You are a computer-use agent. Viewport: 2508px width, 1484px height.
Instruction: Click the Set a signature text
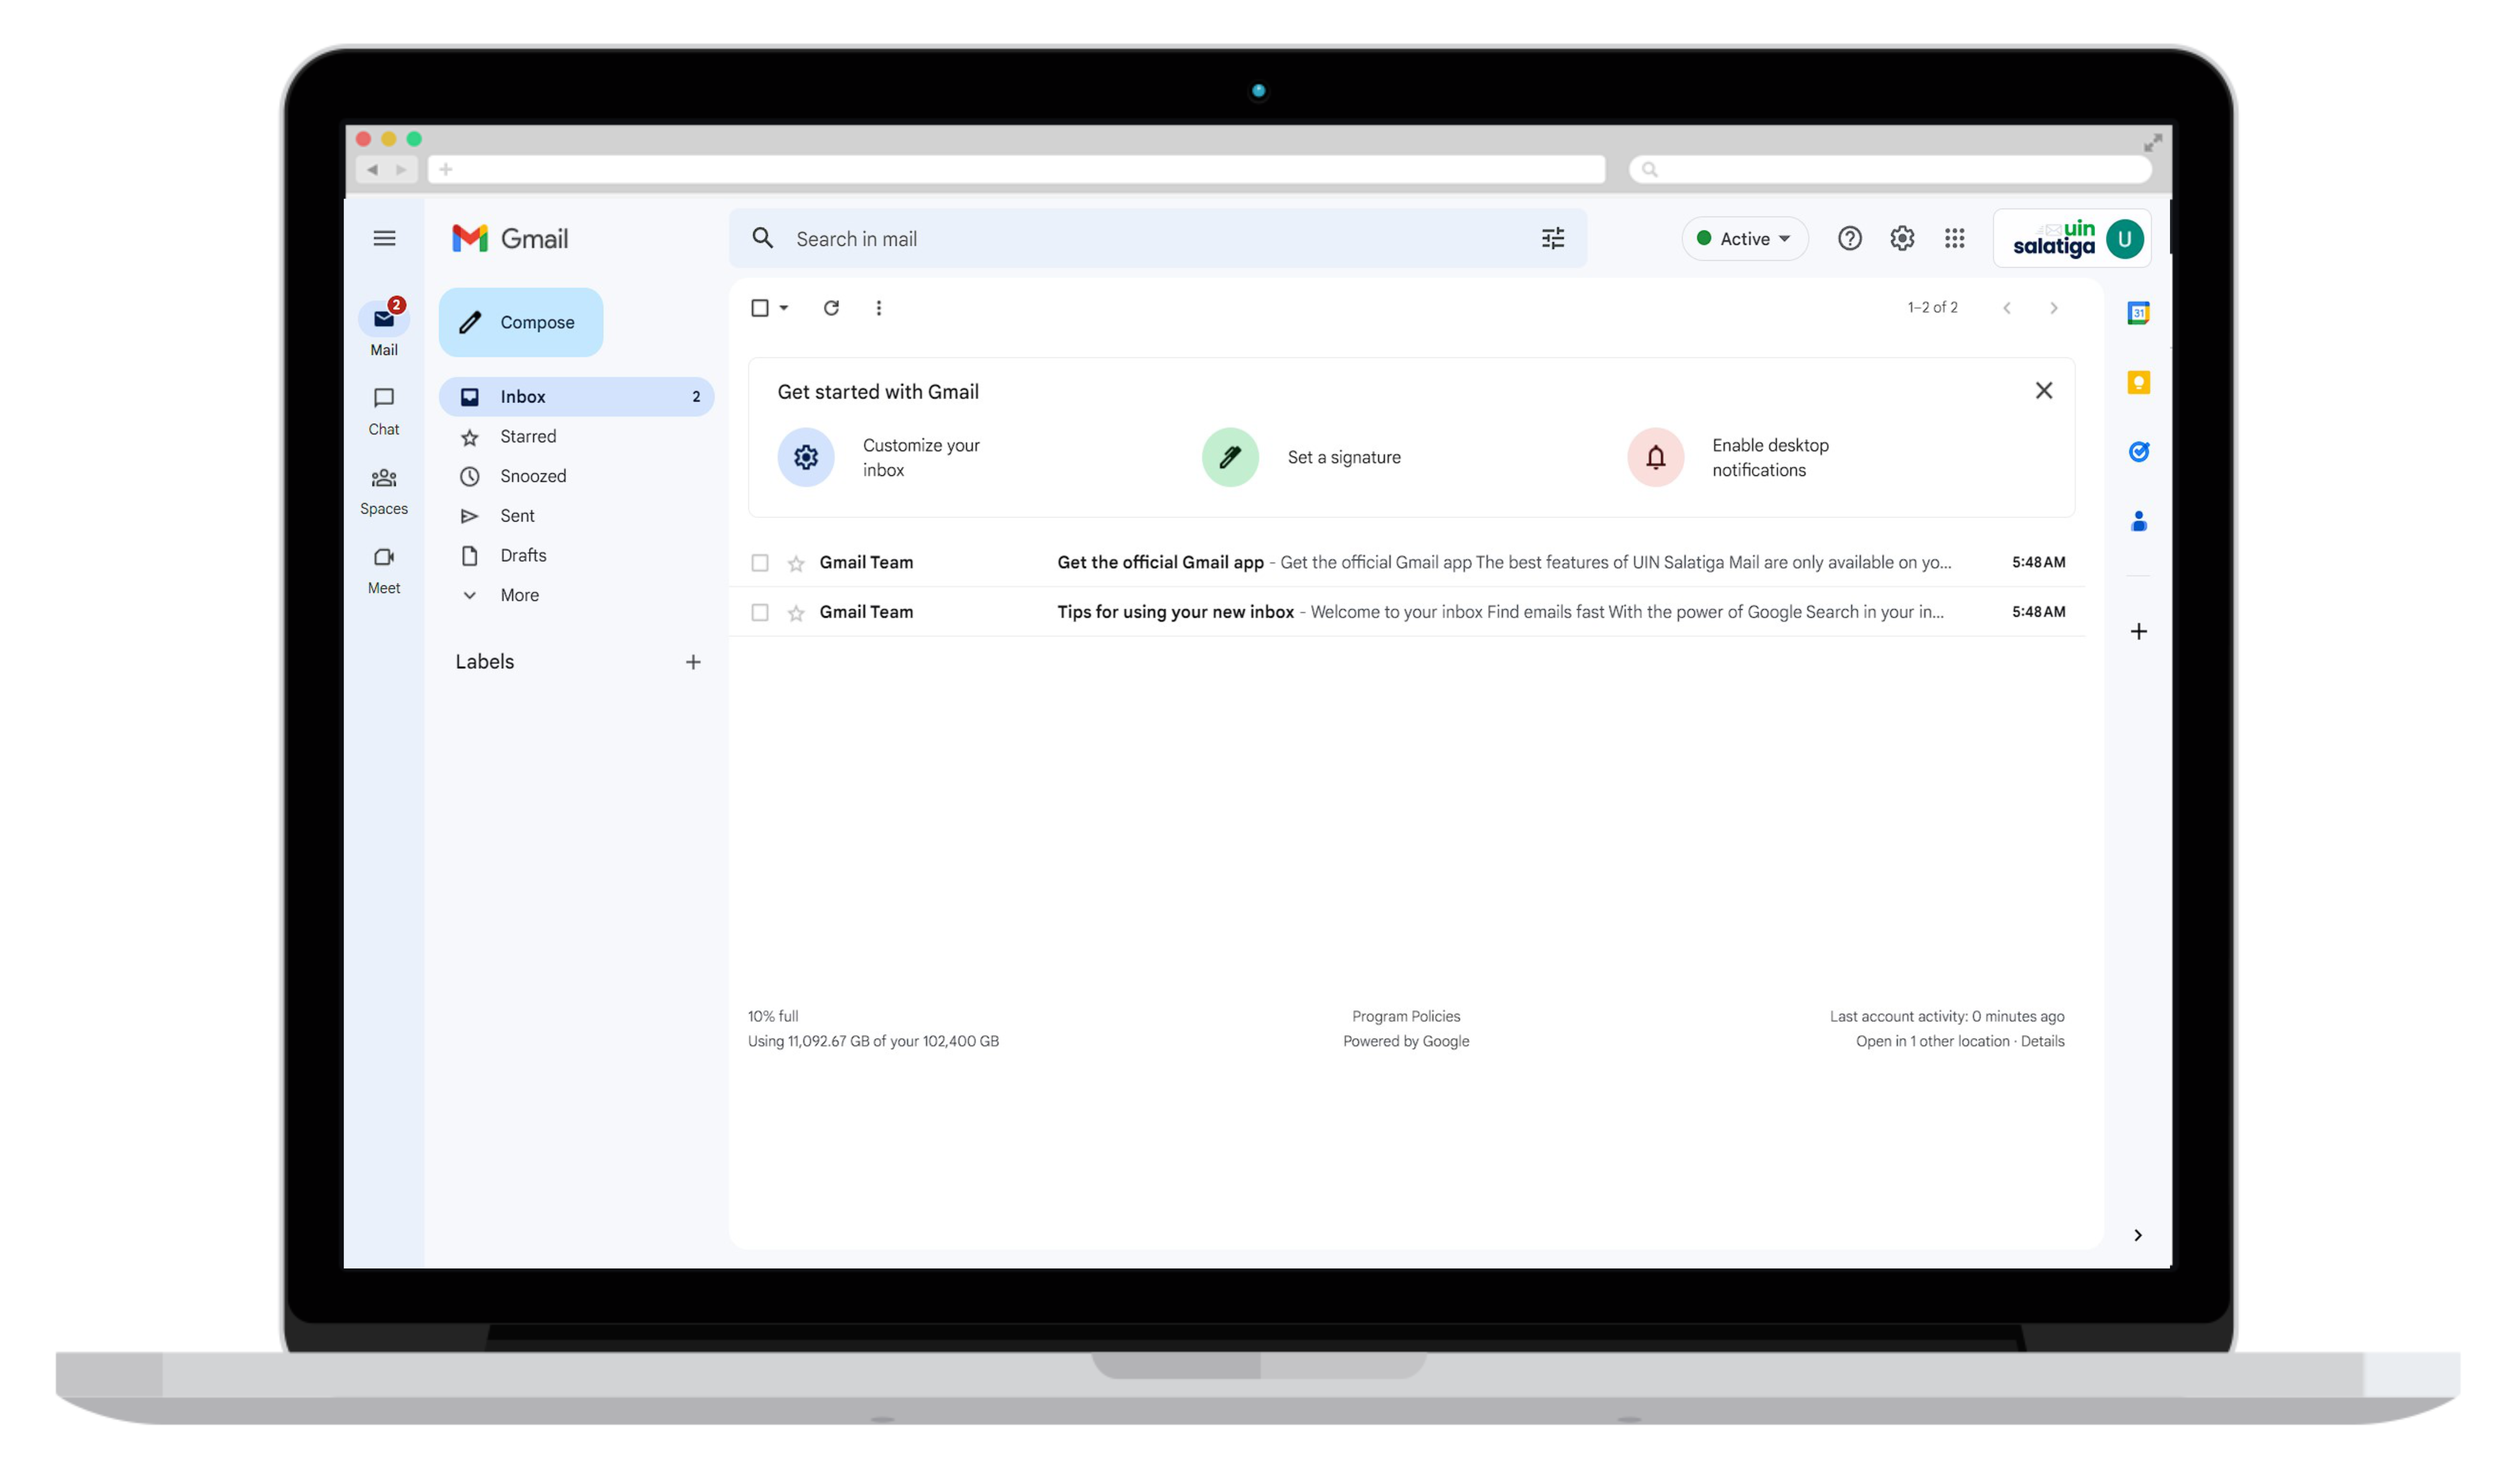click(x=1343, y=457)
